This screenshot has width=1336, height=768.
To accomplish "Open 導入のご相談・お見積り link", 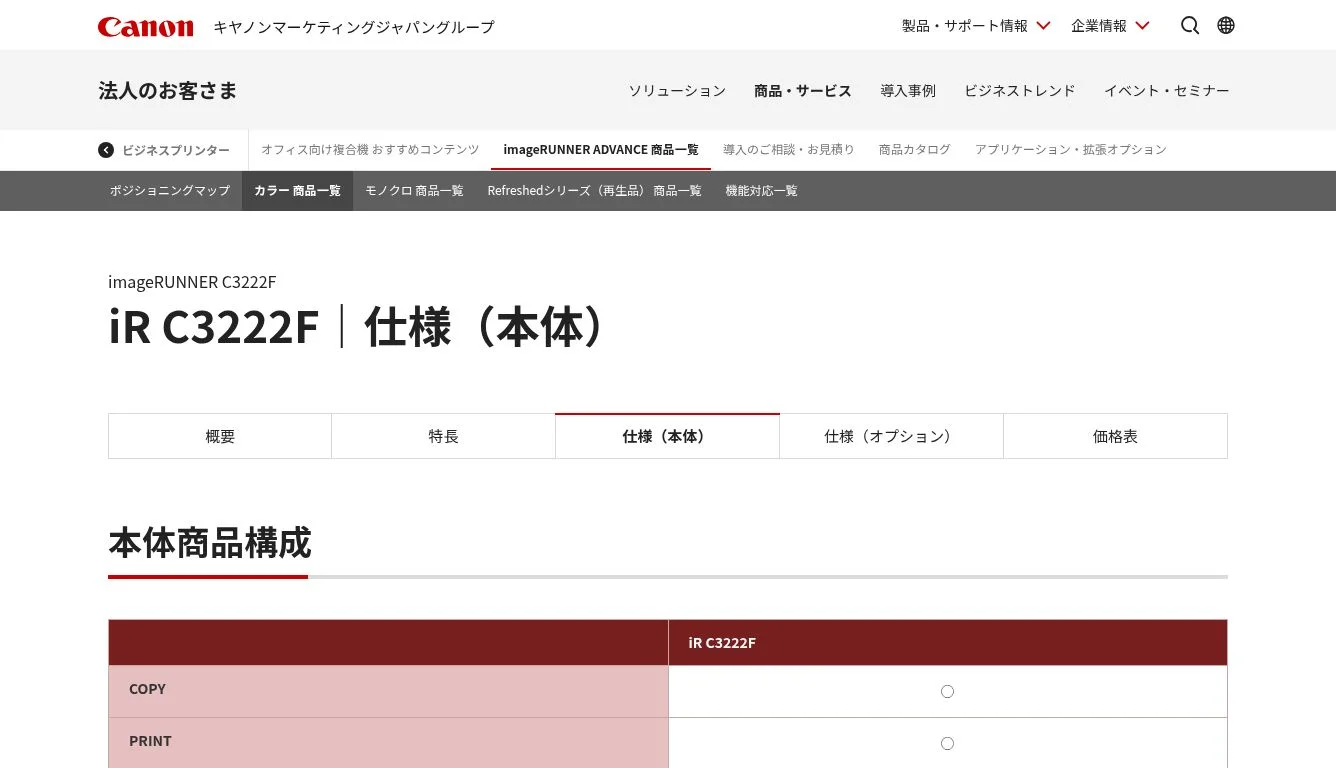I will click(789, 150).
